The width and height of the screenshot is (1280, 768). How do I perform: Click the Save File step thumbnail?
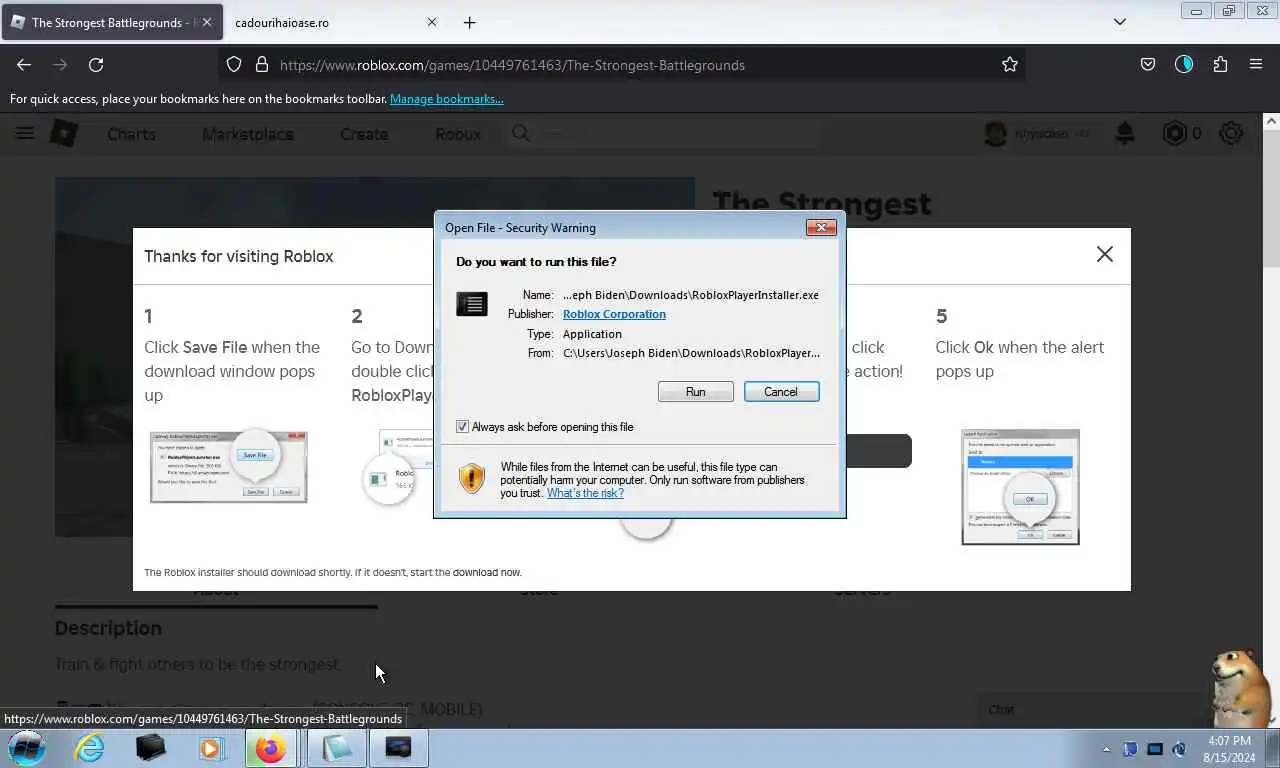[229, 467]
